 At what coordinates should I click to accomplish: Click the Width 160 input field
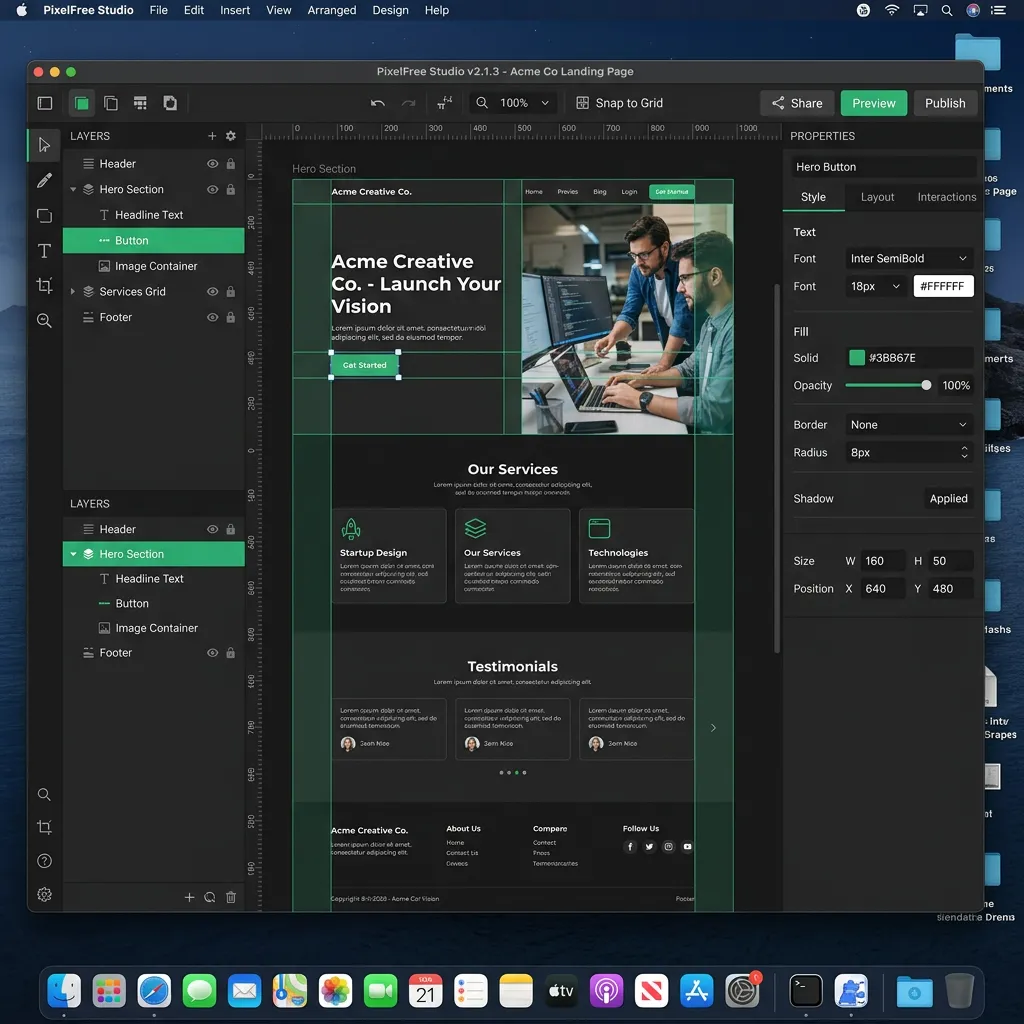click(882, 561)
